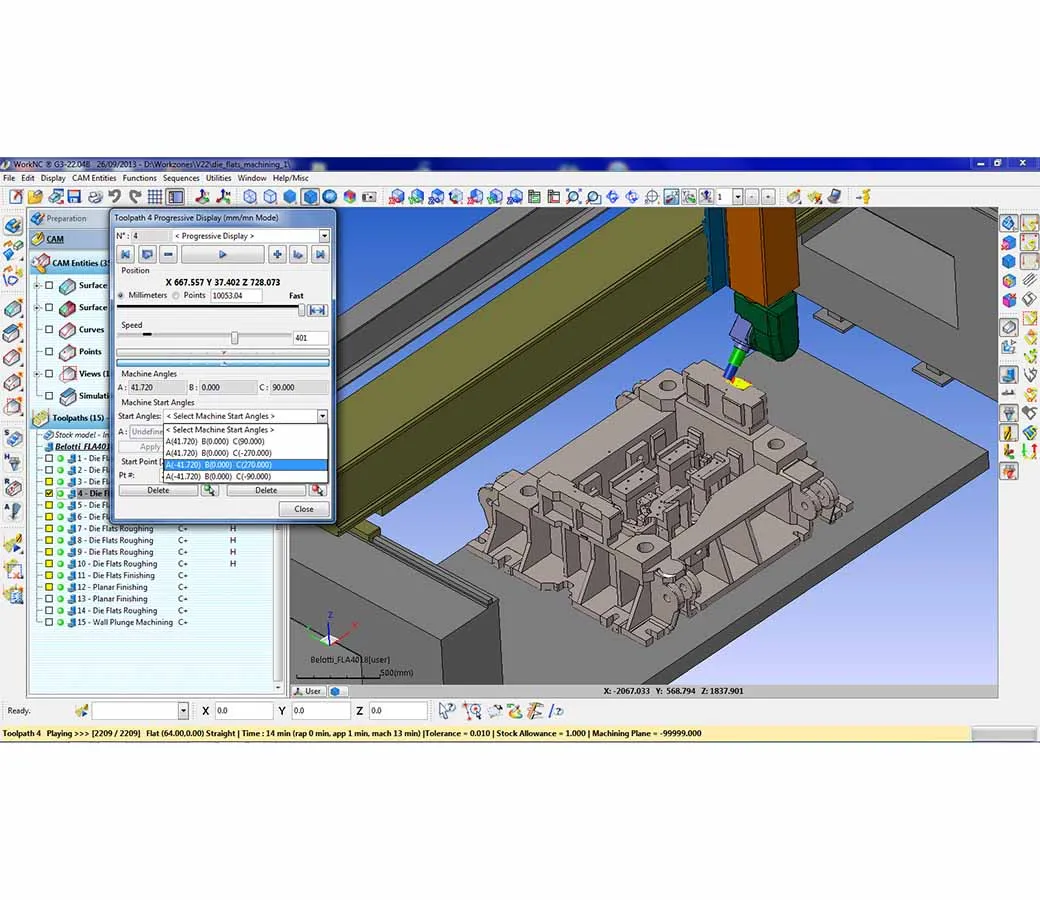Toggle checkbox for 11 - Die Flats Finishing
1040x900 pixels.
coord(49,575)
